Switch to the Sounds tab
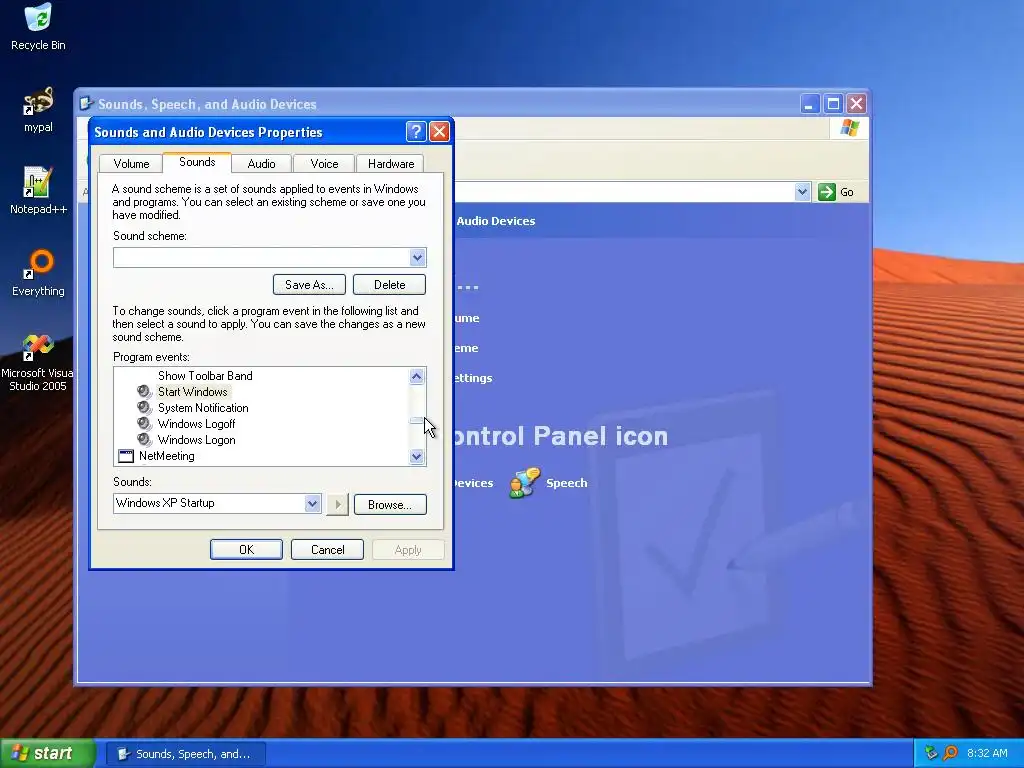 click(197, 162)
